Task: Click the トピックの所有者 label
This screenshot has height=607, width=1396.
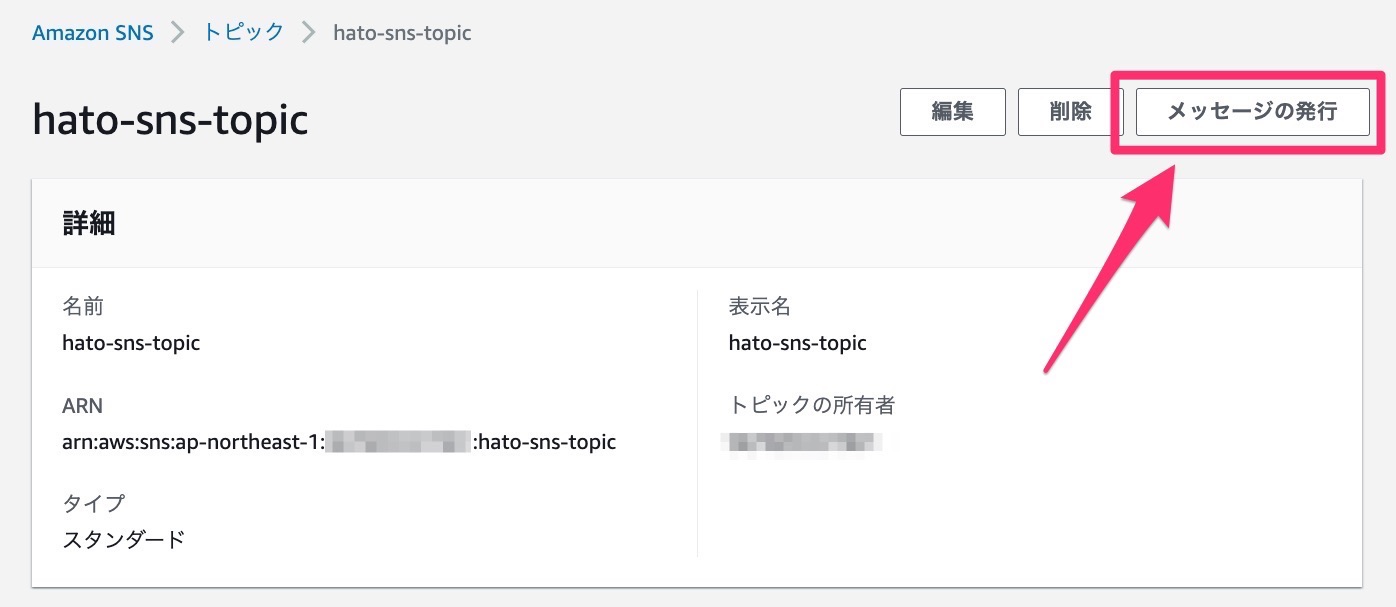Action: pos(812,405)
